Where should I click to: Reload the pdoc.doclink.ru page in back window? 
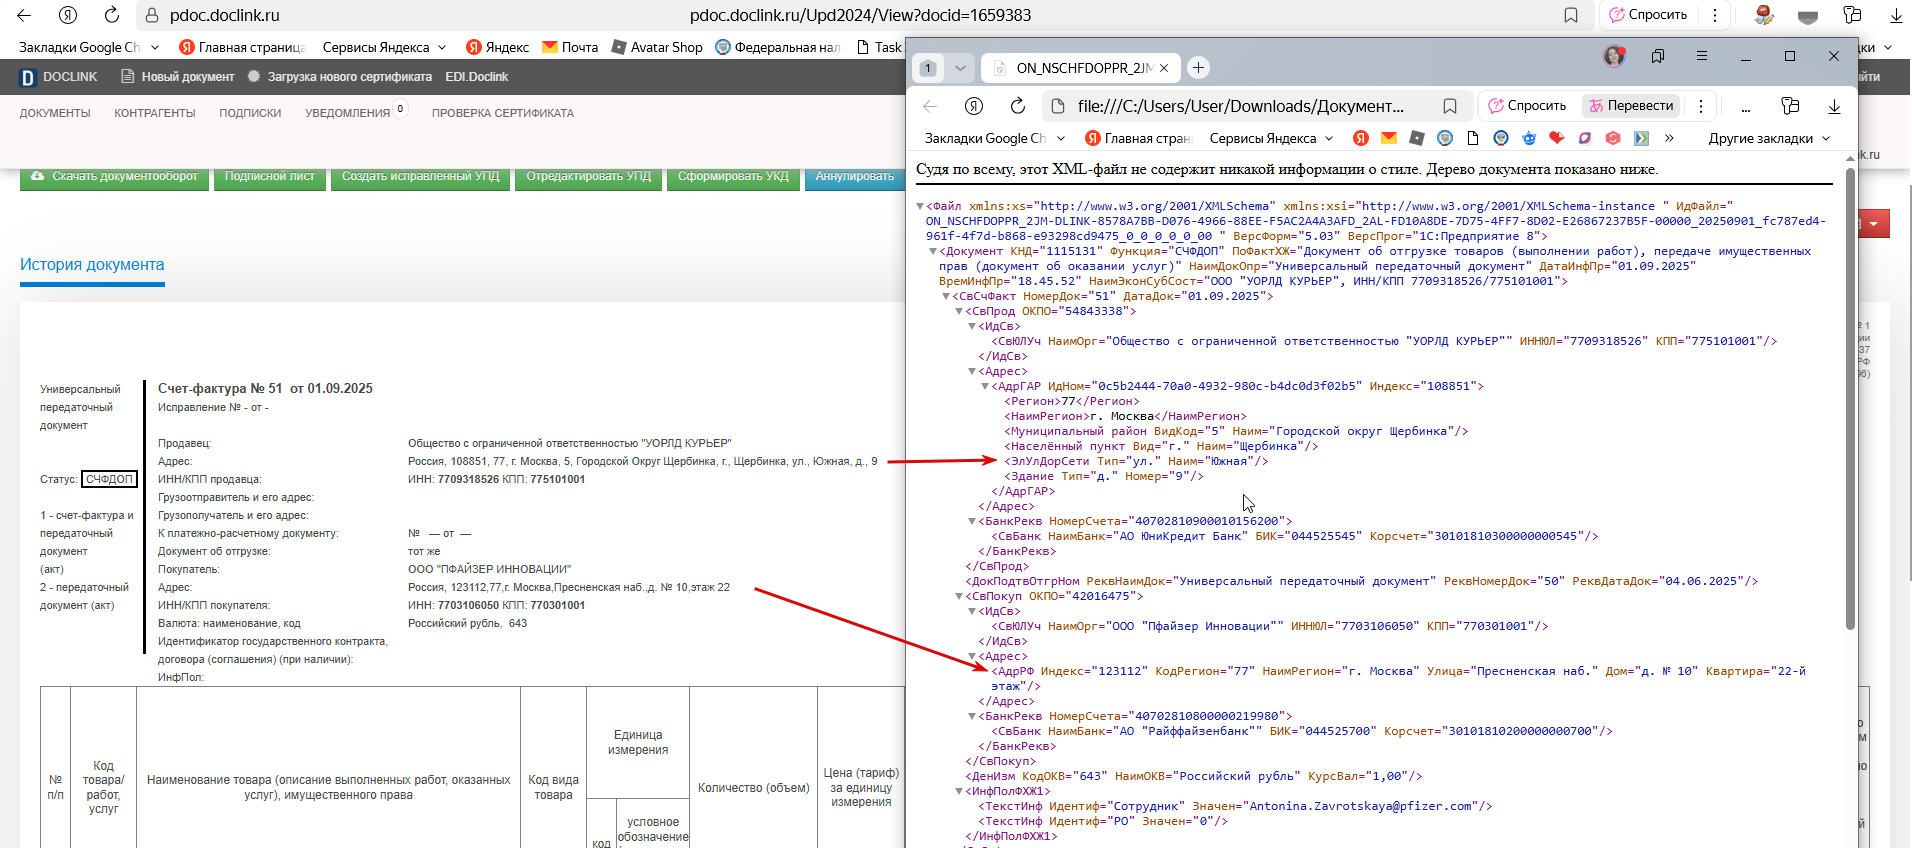[112, 15]
